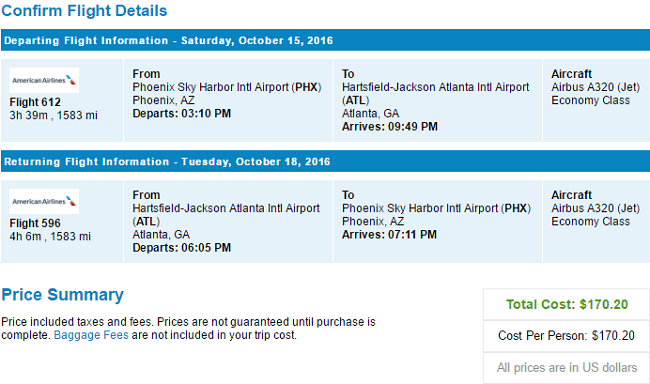Click Departs 06:05 PM time text
The image size is (650, 384).
tap(182, 248)
